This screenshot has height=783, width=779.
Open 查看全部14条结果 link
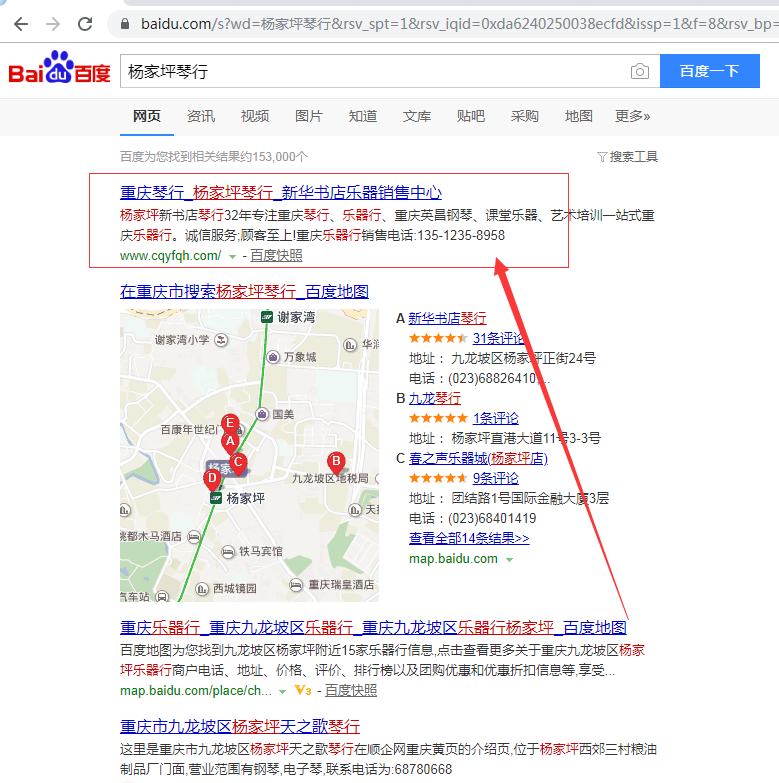coord(469,538)
